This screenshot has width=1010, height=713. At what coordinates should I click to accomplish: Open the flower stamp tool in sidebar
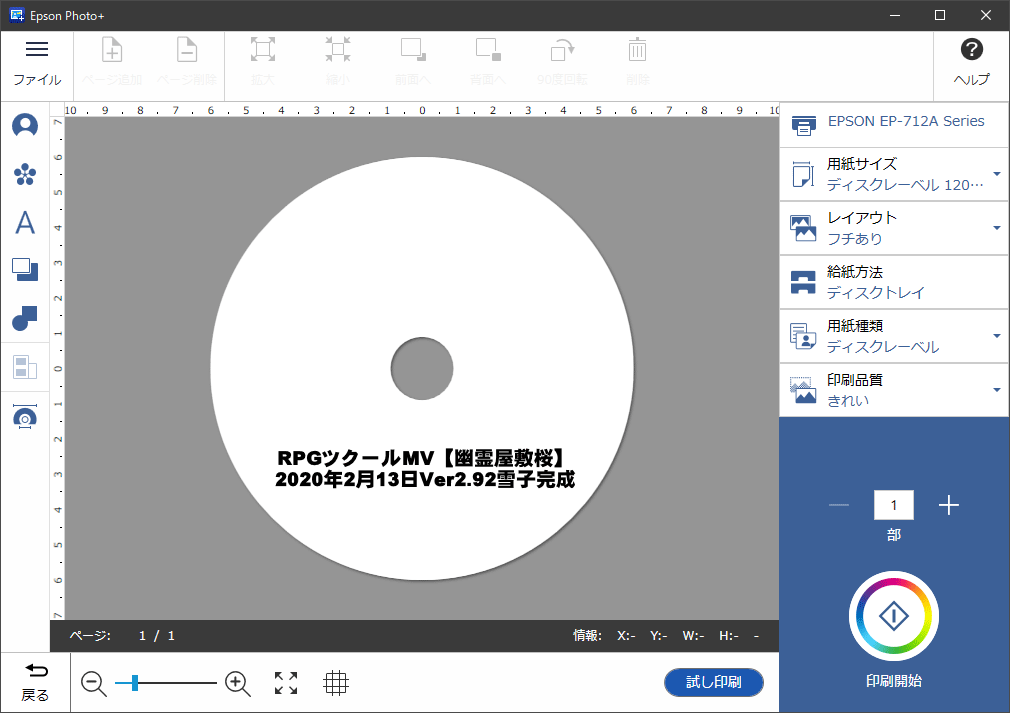[25, 174]
